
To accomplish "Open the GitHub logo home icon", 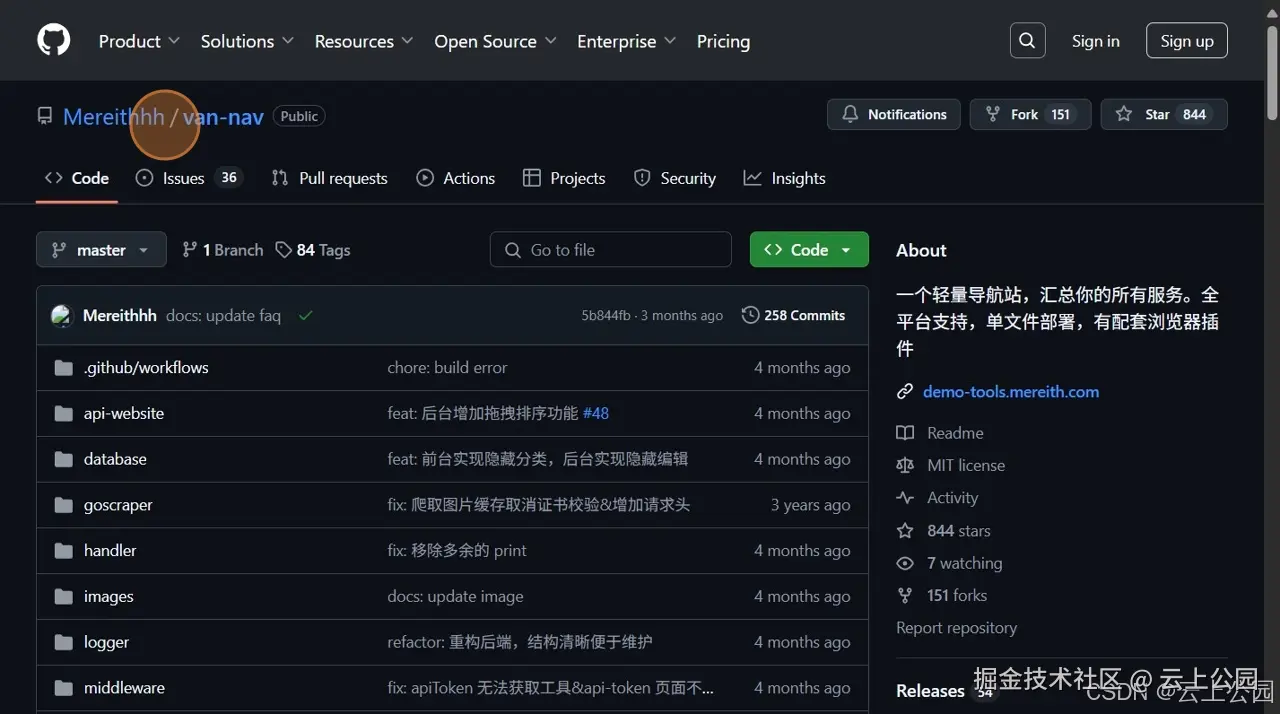I will [54, 40].
